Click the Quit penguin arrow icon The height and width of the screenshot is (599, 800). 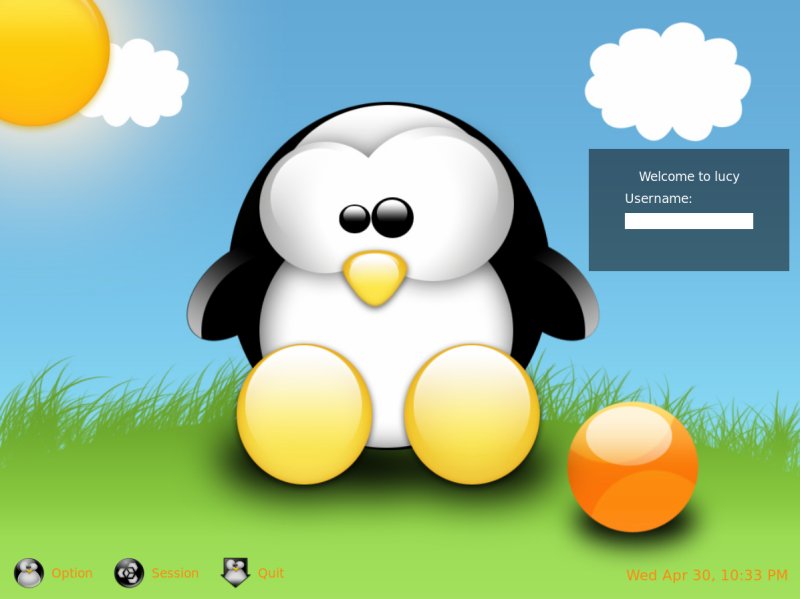click(x=235, y=572)
